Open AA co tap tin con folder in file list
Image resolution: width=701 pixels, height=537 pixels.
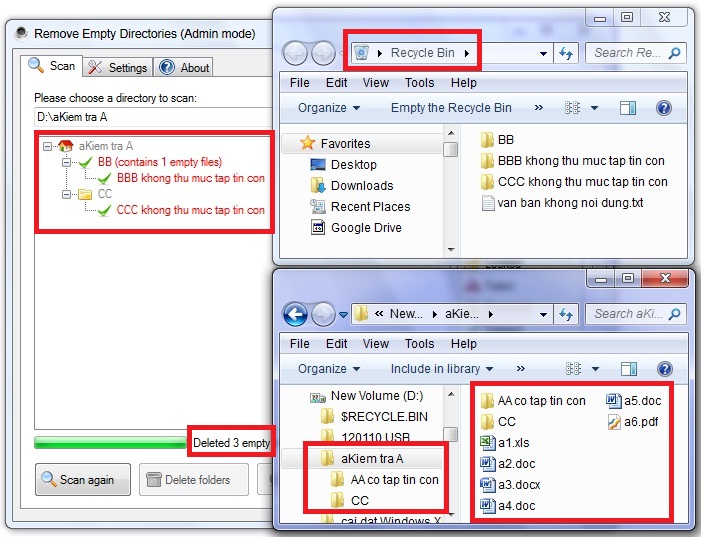point(533,401)
